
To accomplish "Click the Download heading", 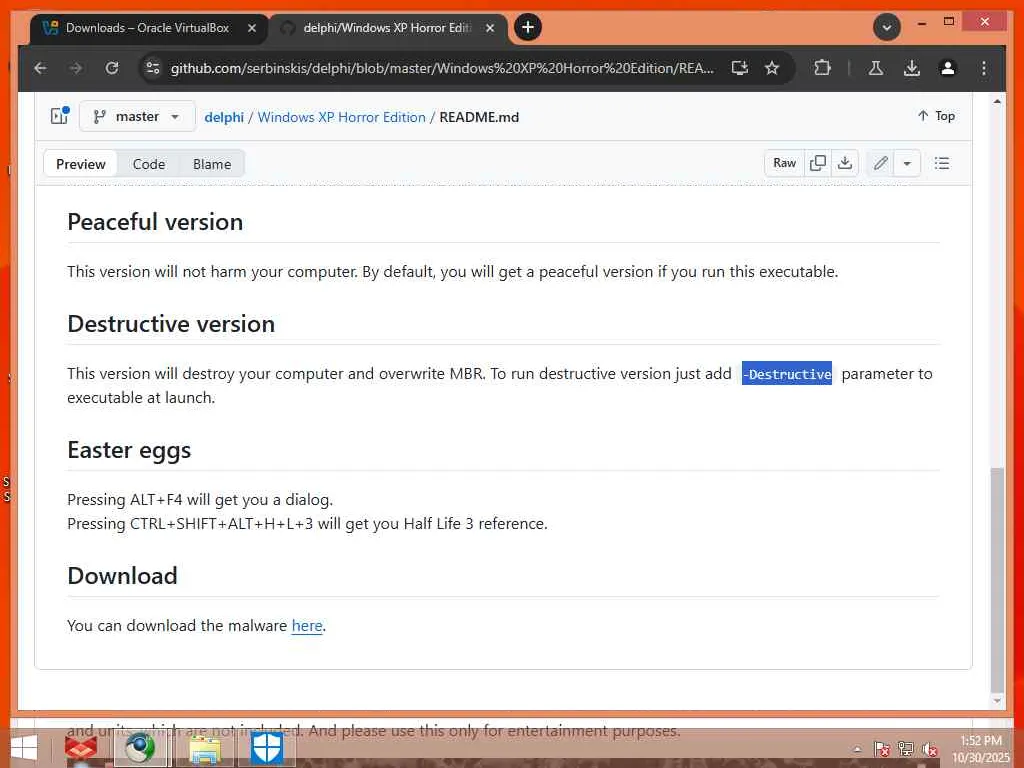I will [122, 575].
